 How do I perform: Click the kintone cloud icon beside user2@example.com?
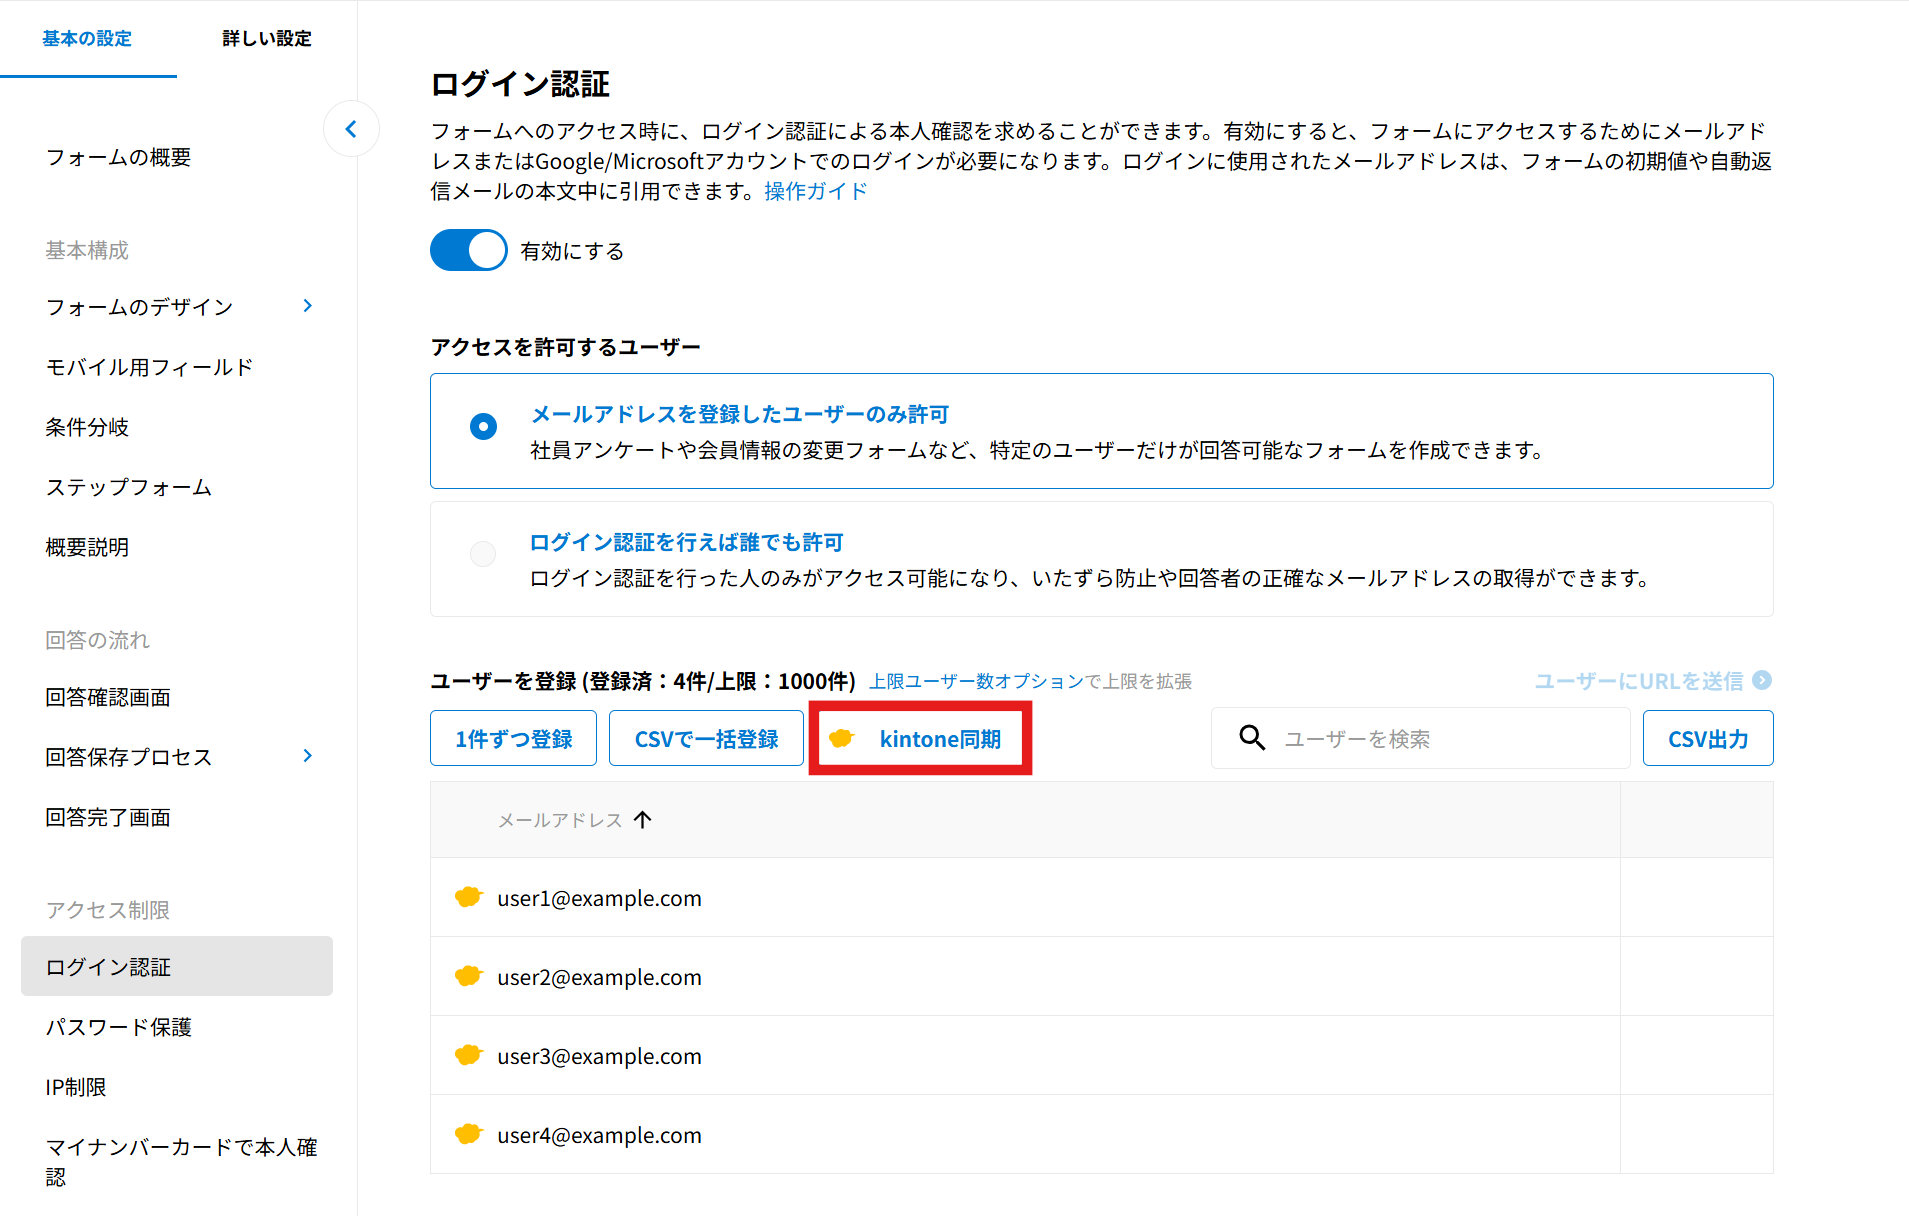(x=468, y=976)
